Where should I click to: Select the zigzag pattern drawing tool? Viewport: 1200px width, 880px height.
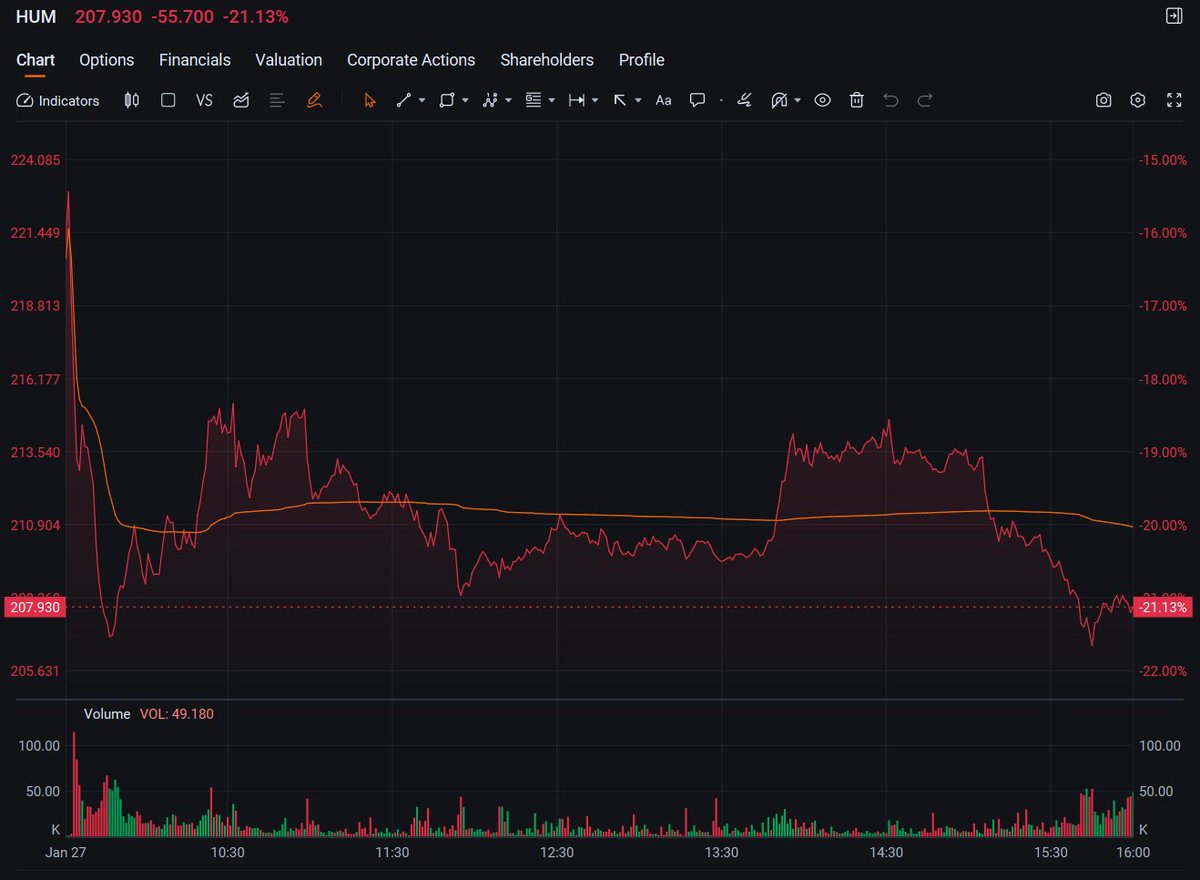[490, 100]
